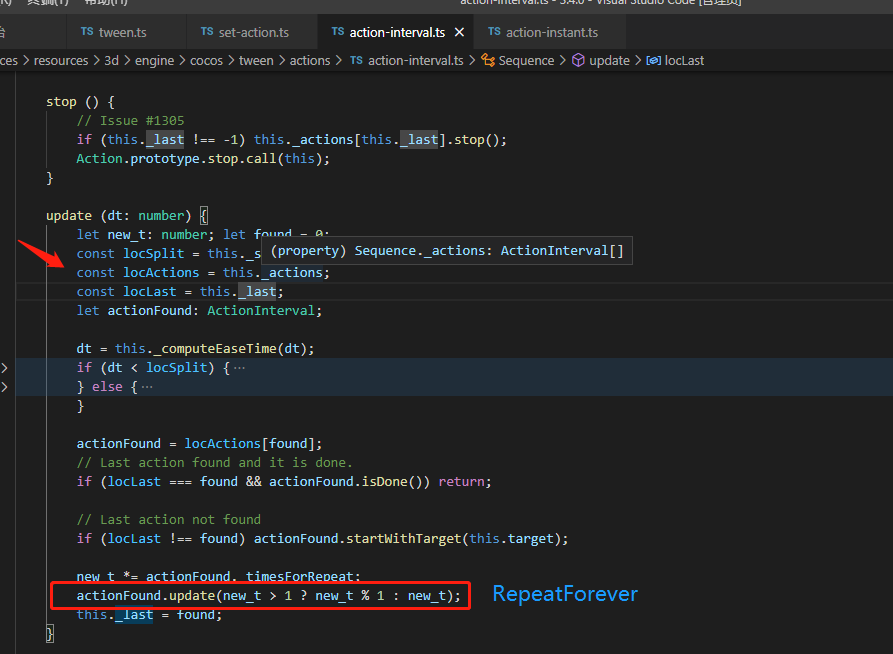This screenshot has height=654, width=893.
Task: Click 'const locSplit' variable
Action: point(154,254)
